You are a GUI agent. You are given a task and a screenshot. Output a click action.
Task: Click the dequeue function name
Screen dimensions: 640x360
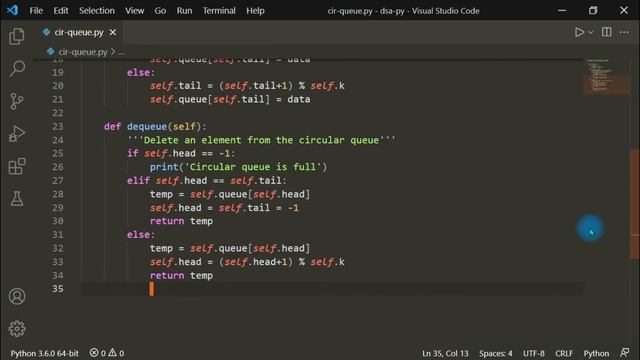coord(147,127)
